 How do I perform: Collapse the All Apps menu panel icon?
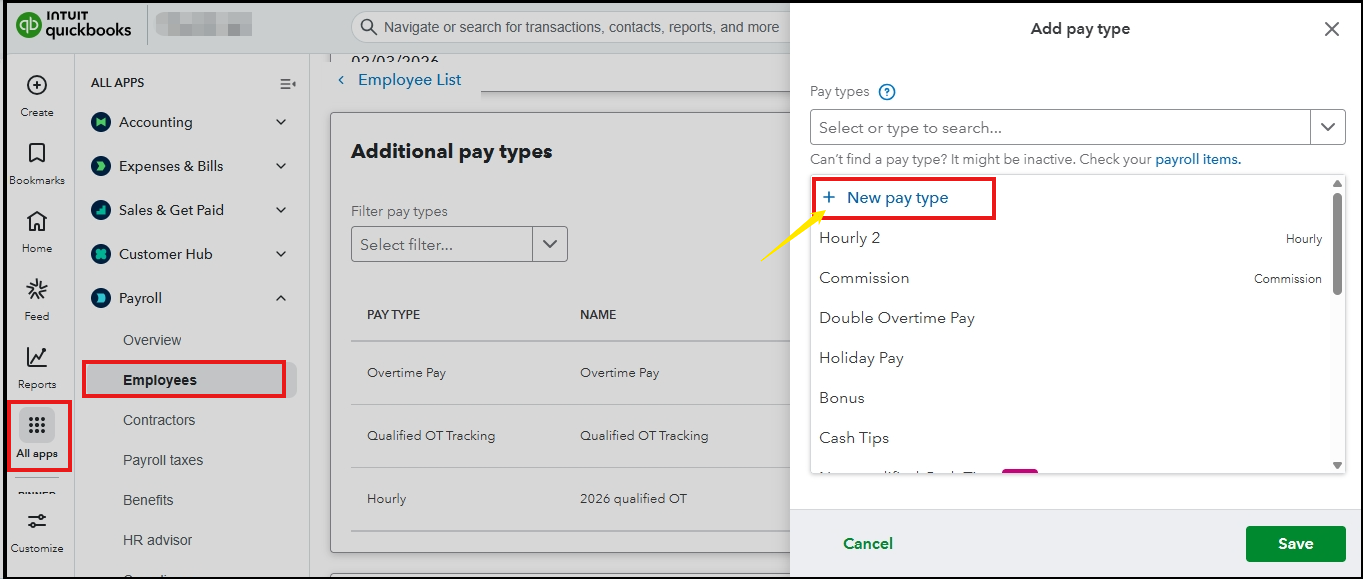tap(287, 84)
